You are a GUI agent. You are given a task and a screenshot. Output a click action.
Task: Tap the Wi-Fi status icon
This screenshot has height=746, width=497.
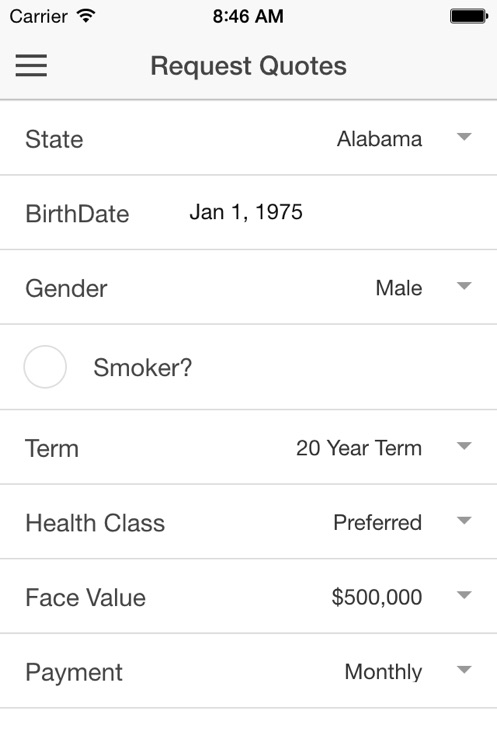pyautogui.click(x=86, y=16)
